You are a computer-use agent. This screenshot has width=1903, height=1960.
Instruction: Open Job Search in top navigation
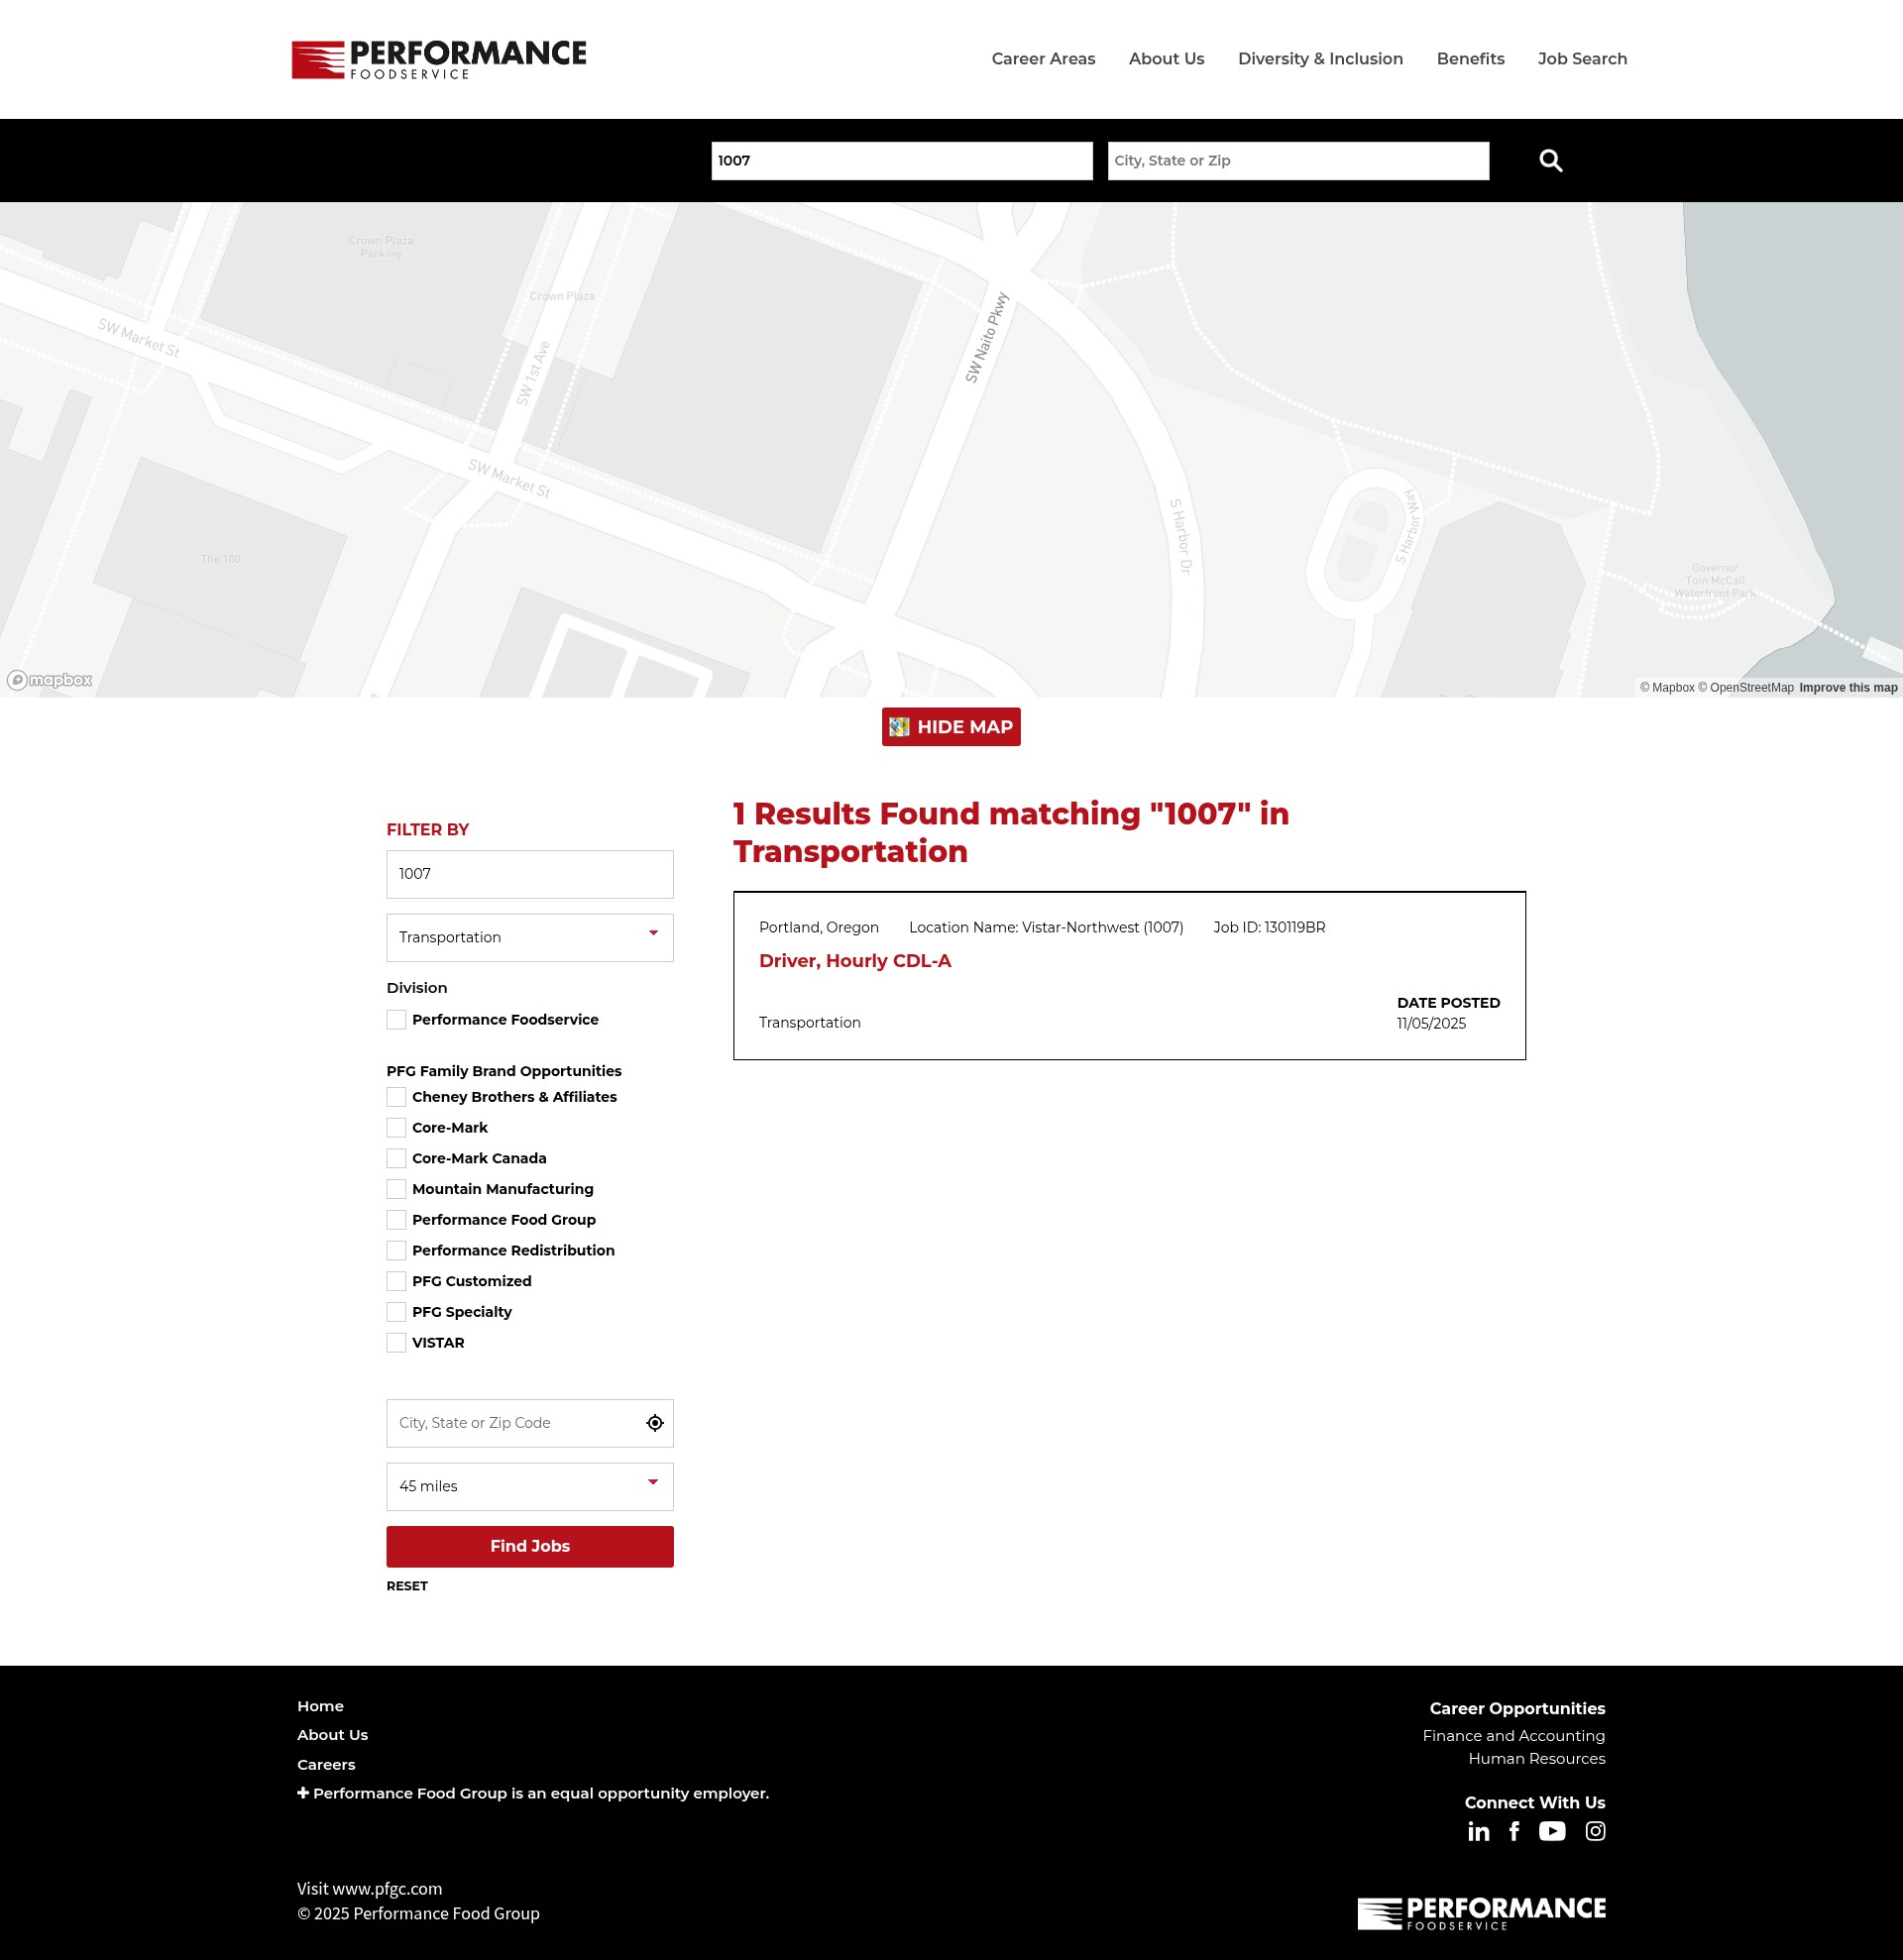(x=1582, y=59)
